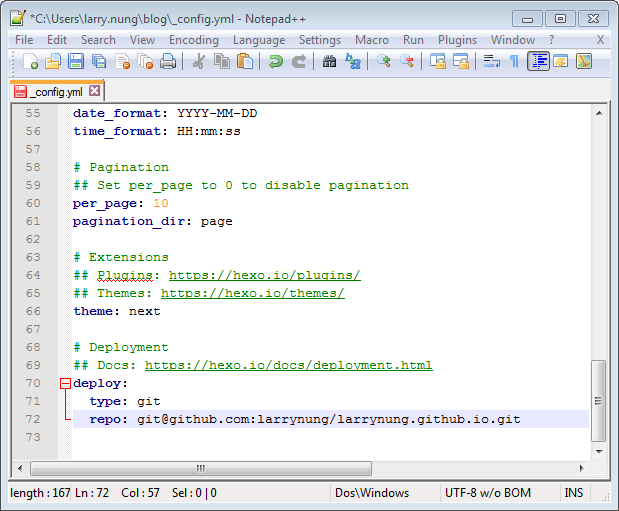Open a file with the folder icon
Image resolution: width=619 pixels, height=511 pixels.
53,62
